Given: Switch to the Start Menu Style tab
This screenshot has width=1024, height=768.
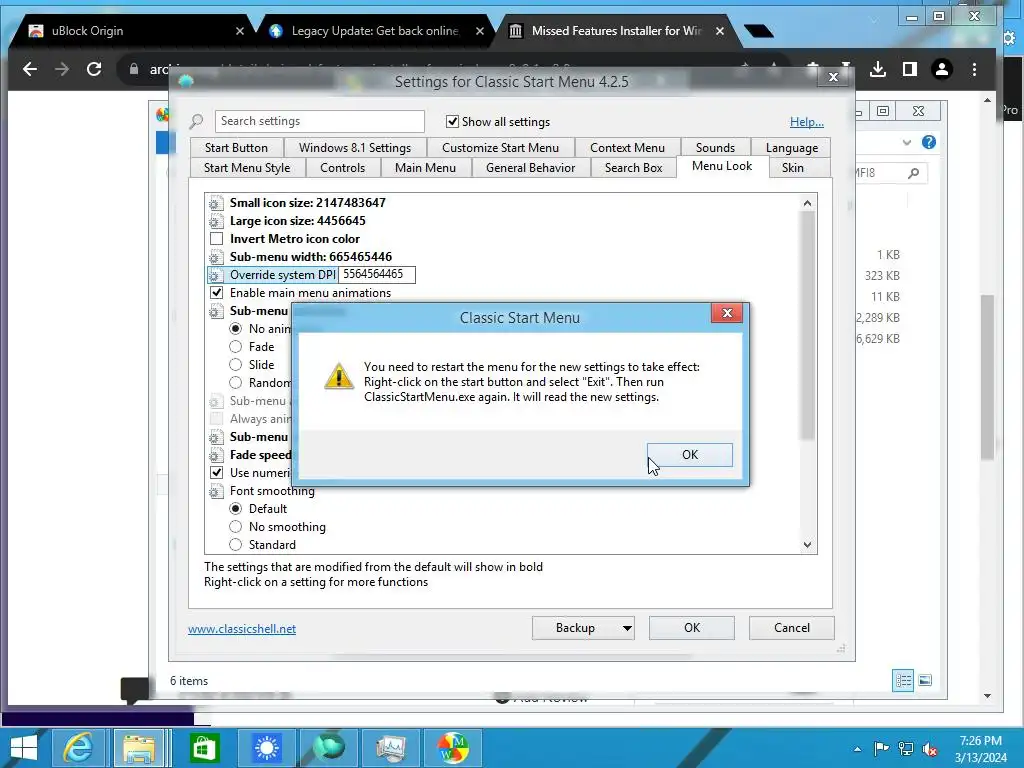Looking at the screenshot, I should [247, 168].
